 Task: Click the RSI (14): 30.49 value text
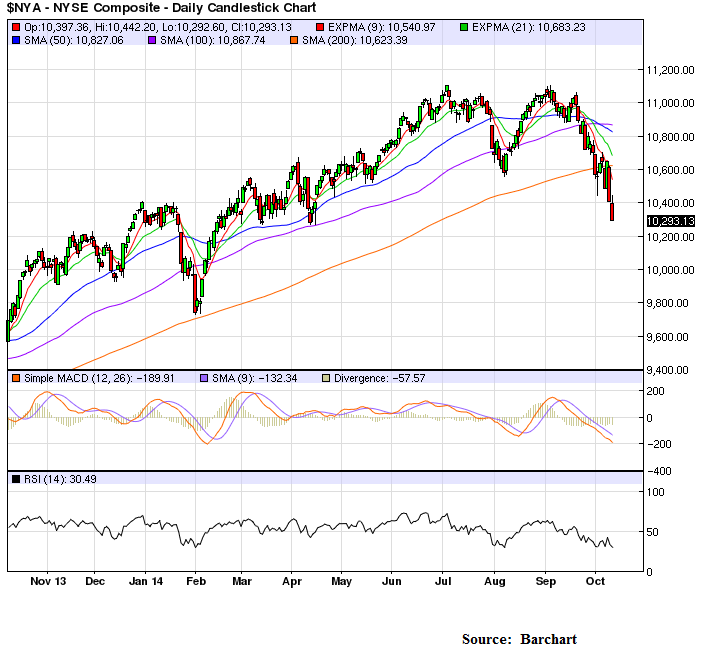pyautogui.click(x=56, y=480)
